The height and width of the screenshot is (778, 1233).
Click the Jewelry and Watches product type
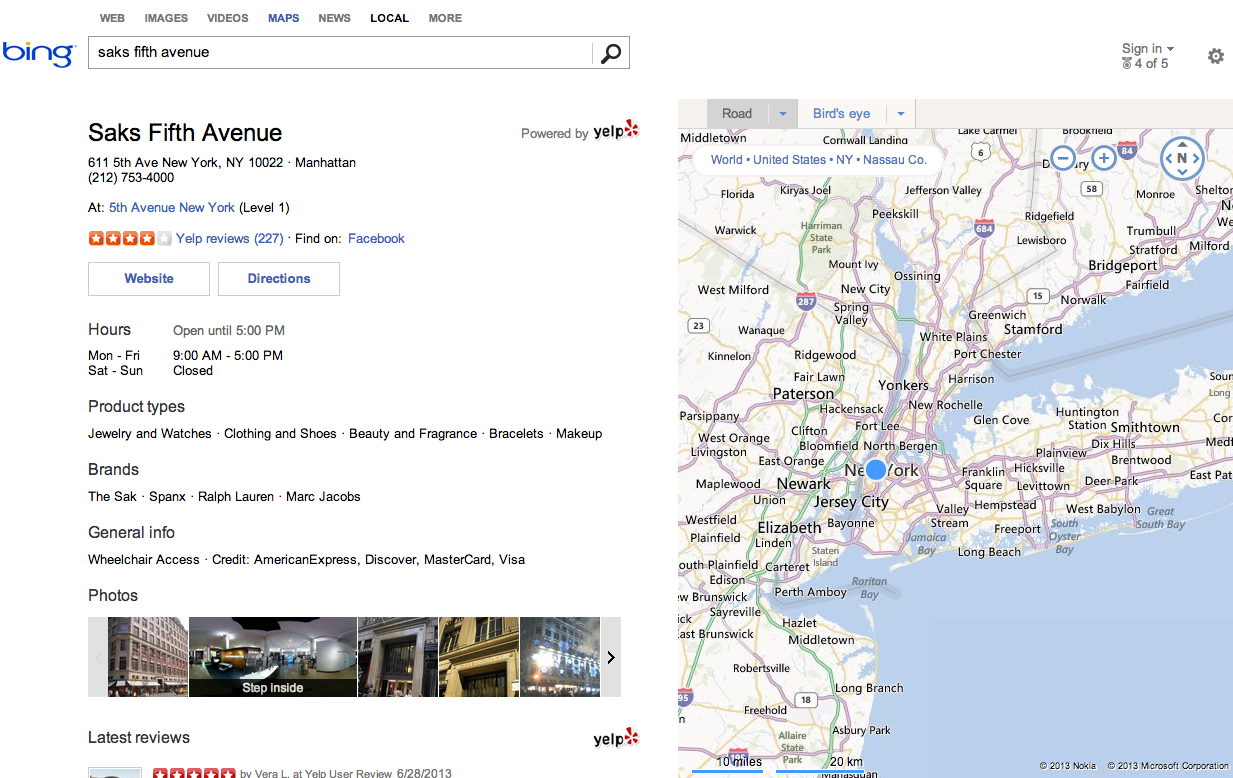tap(150, 434)
